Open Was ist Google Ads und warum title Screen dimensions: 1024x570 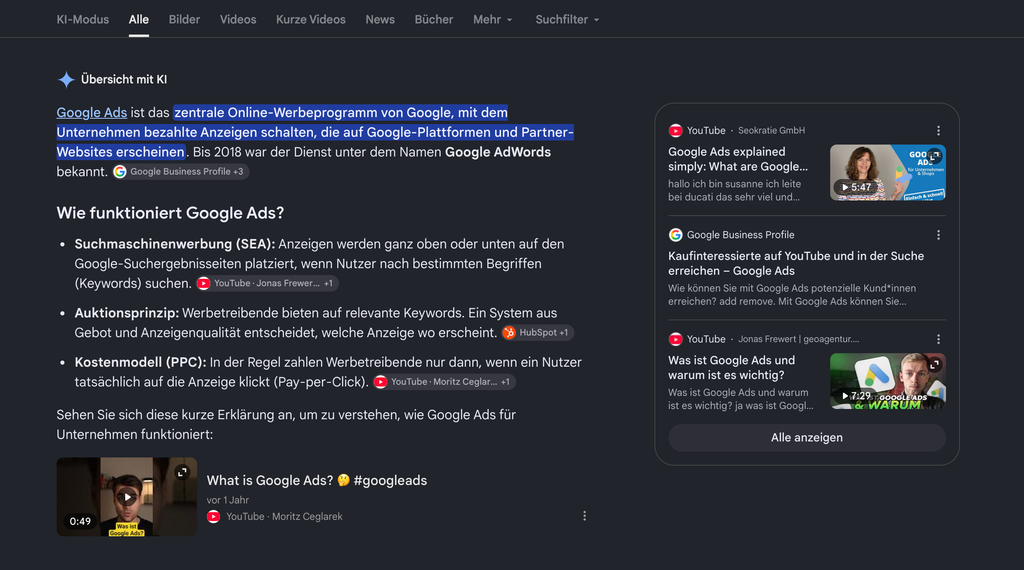(731, 368)
